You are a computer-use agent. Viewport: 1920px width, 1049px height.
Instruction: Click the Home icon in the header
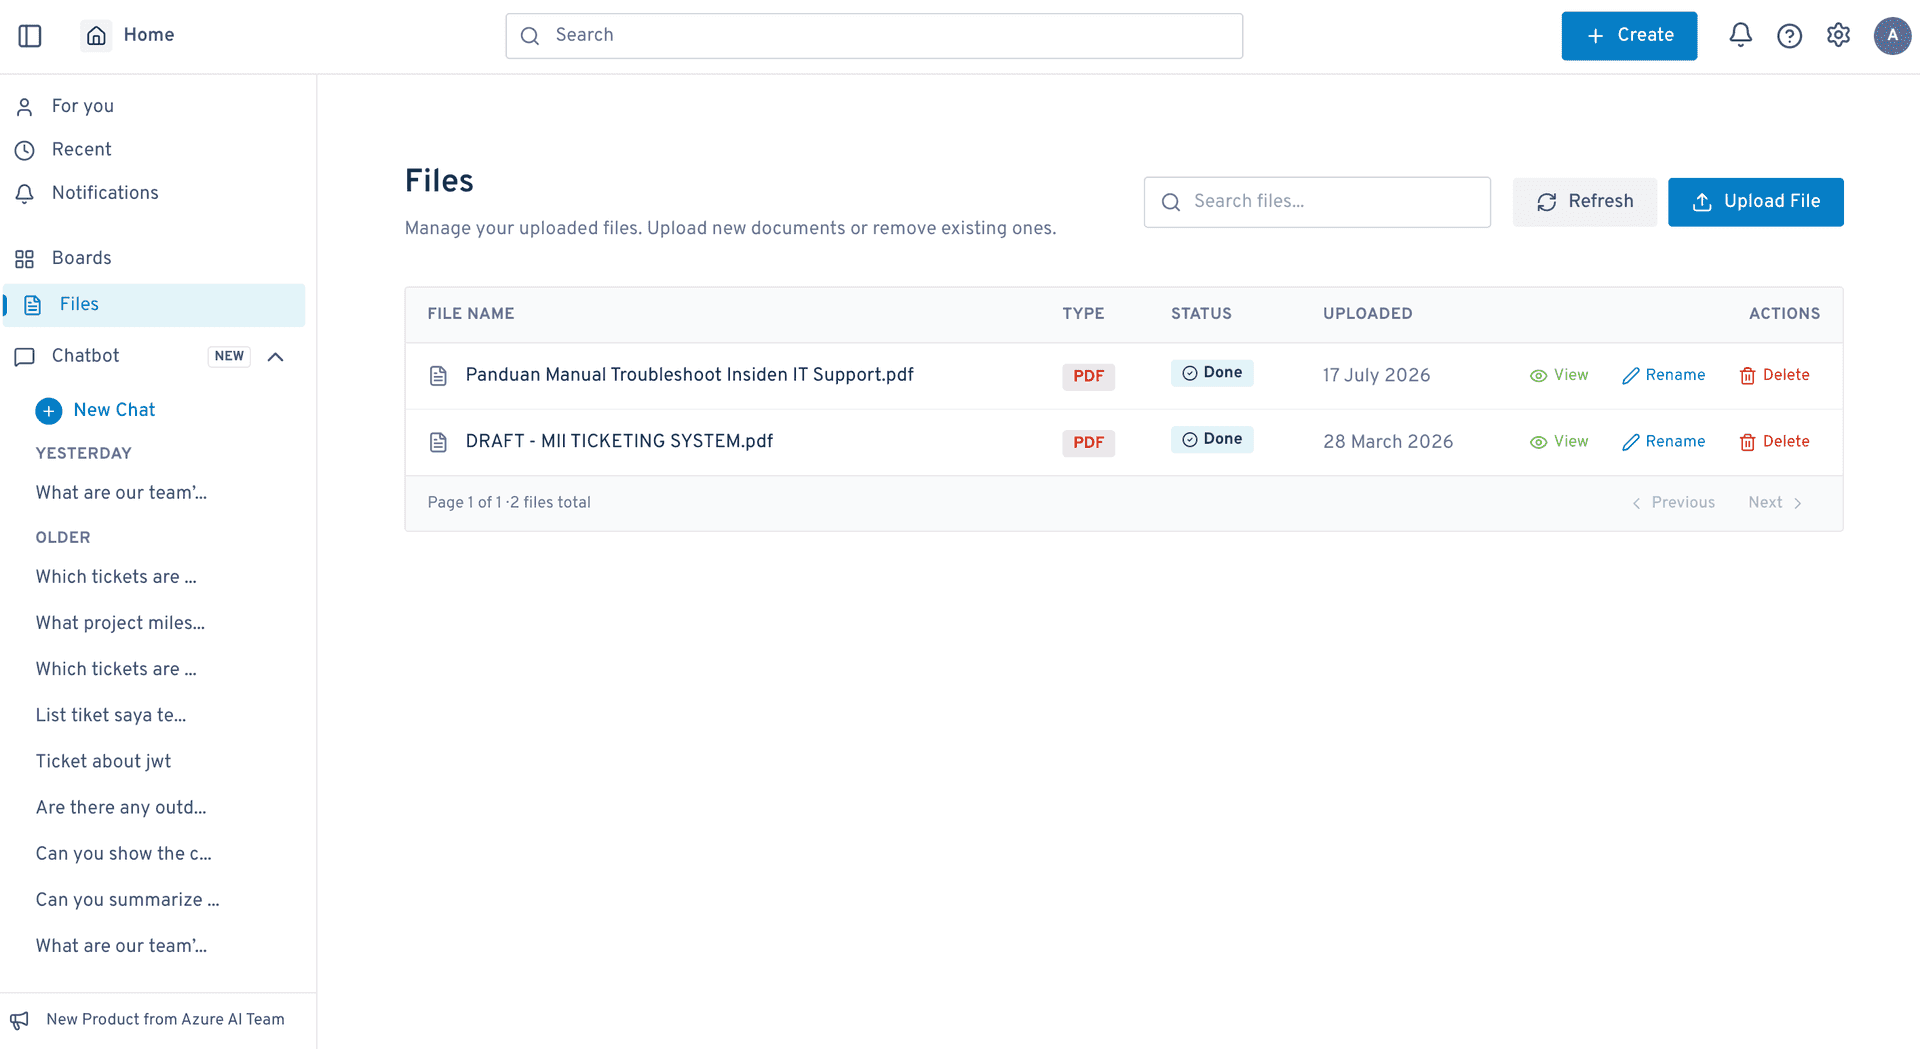coord(96,36)
